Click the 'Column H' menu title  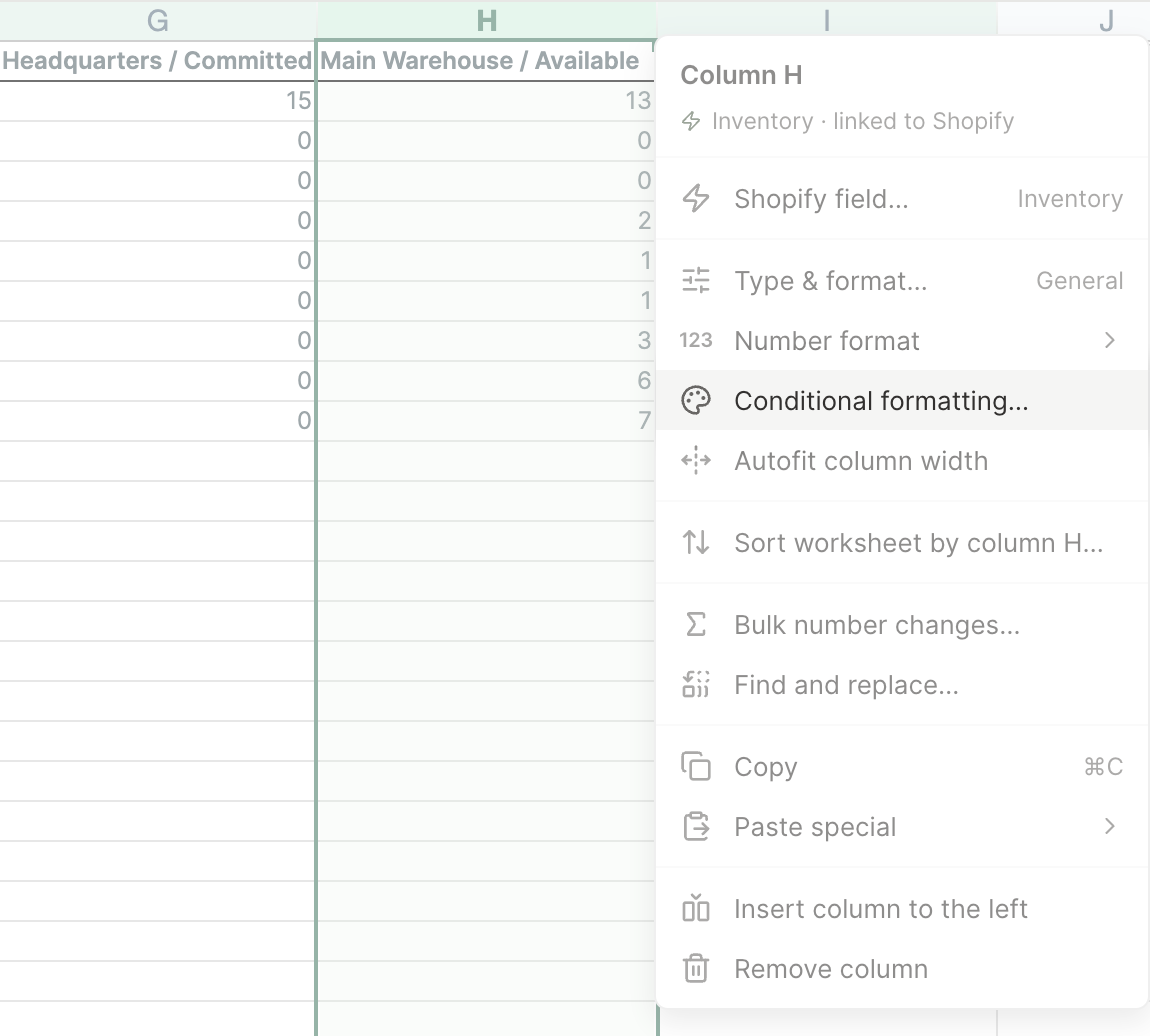tap(741, 75)
